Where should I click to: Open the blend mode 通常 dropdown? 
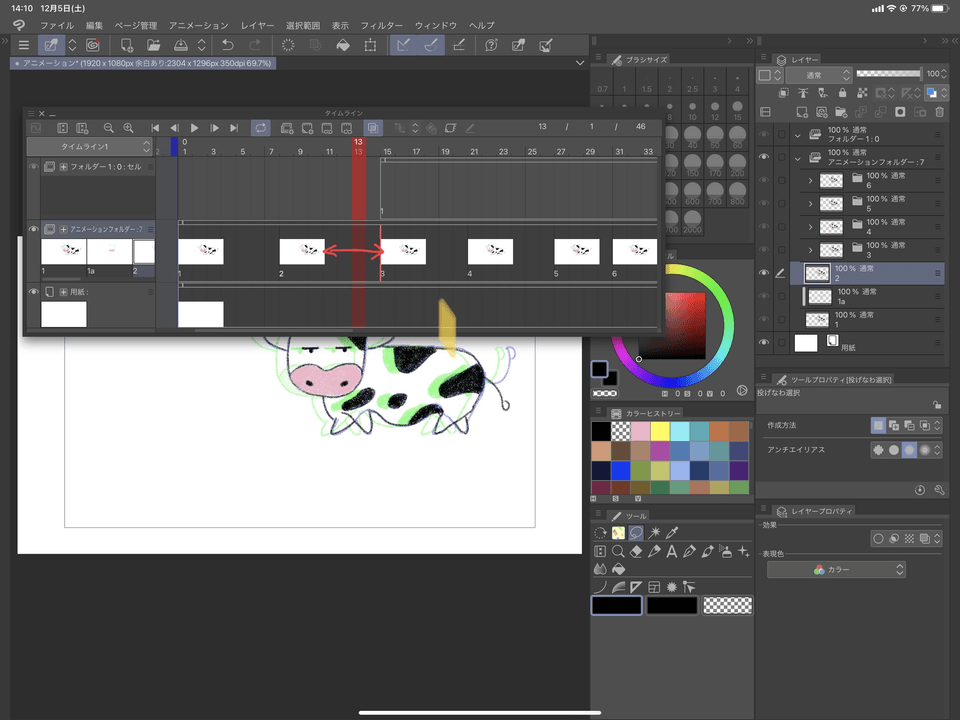(817, 75)
